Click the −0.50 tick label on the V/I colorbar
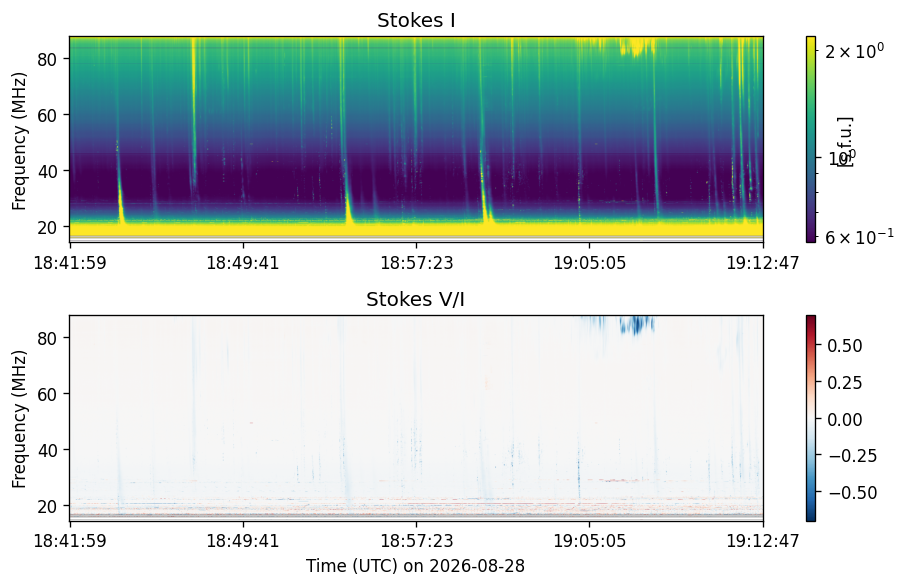 (852, 492)
